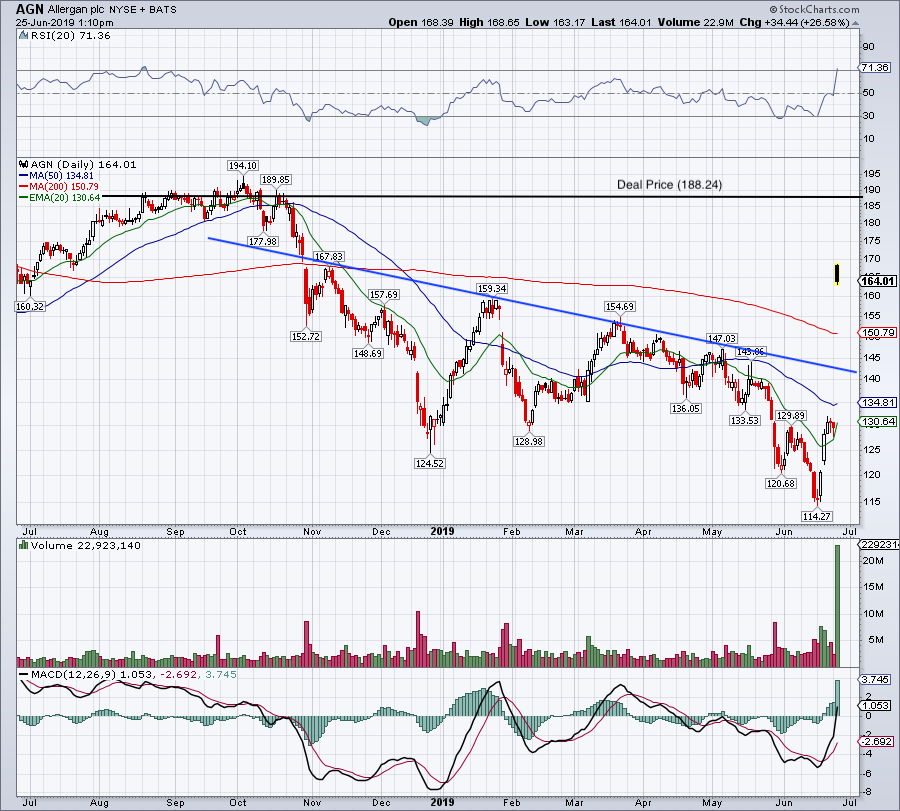Select the AGN ticker symbol in header

tap(30, 9)
